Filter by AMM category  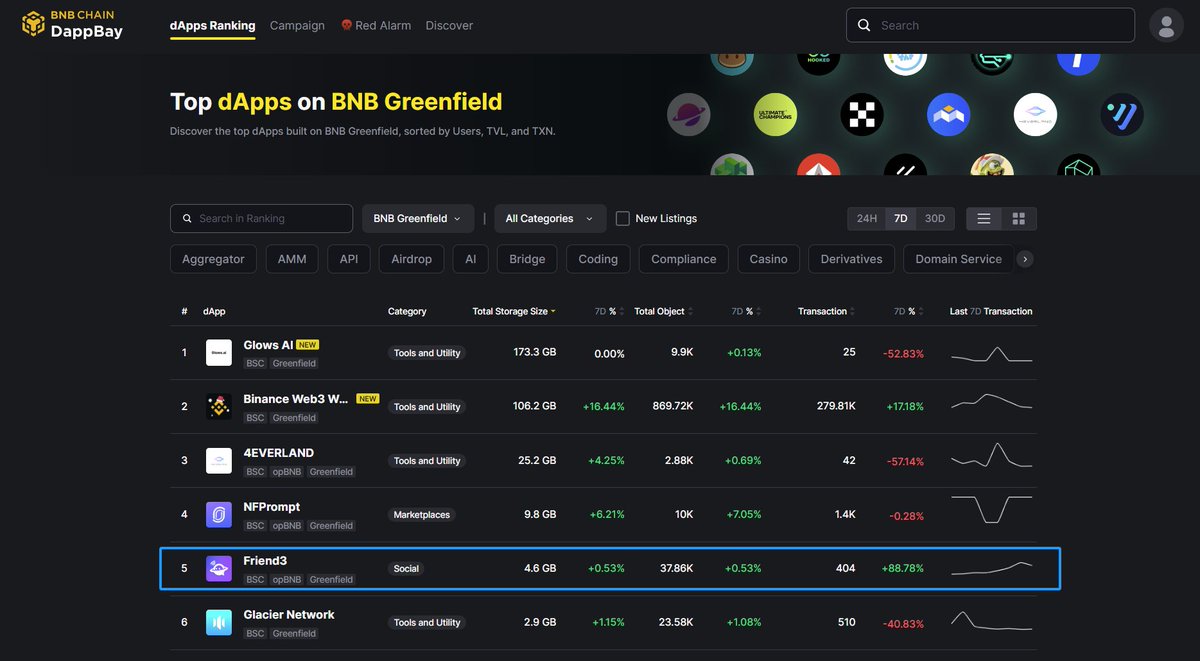(292, 259)
